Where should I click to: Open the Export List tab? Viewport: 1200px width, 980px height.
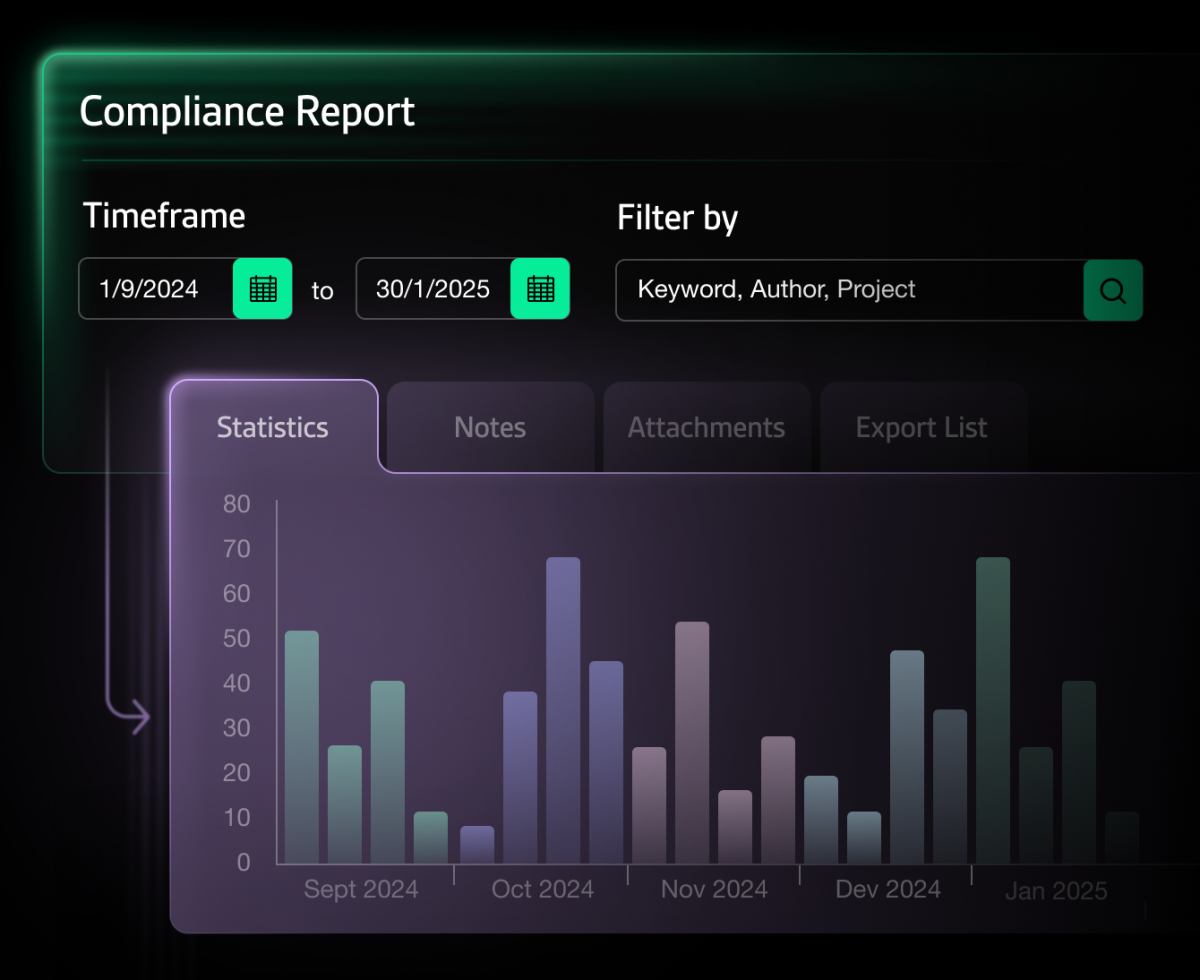pos(920,427)
